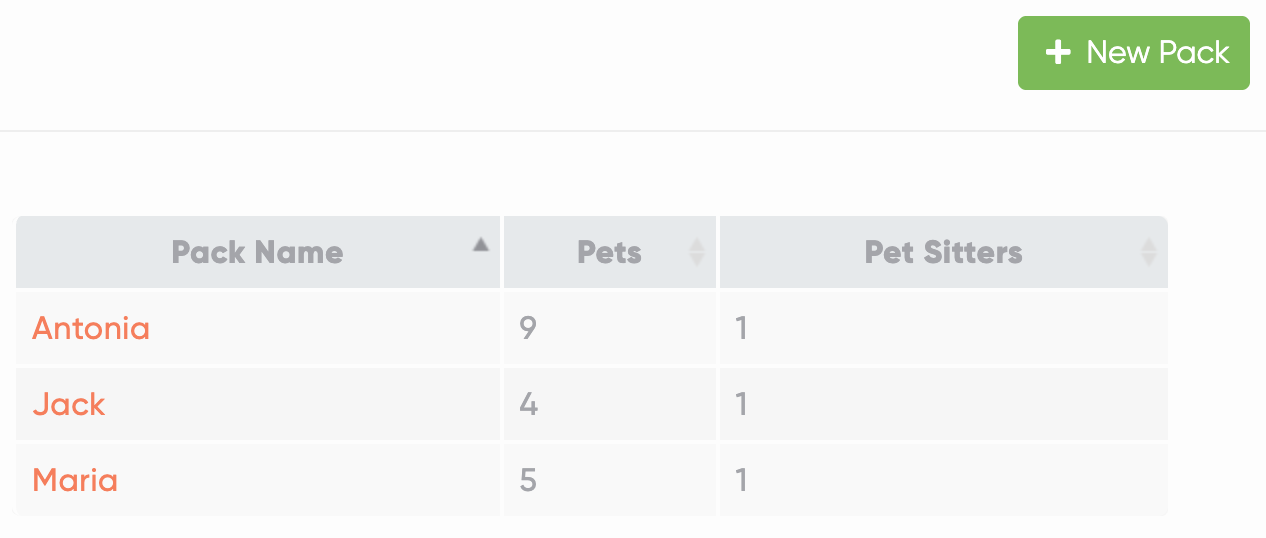Viewport: 1266px width, 538px height.
Task: Click the Pet Sitters column sort arrows
Action: coord(1149,252)
